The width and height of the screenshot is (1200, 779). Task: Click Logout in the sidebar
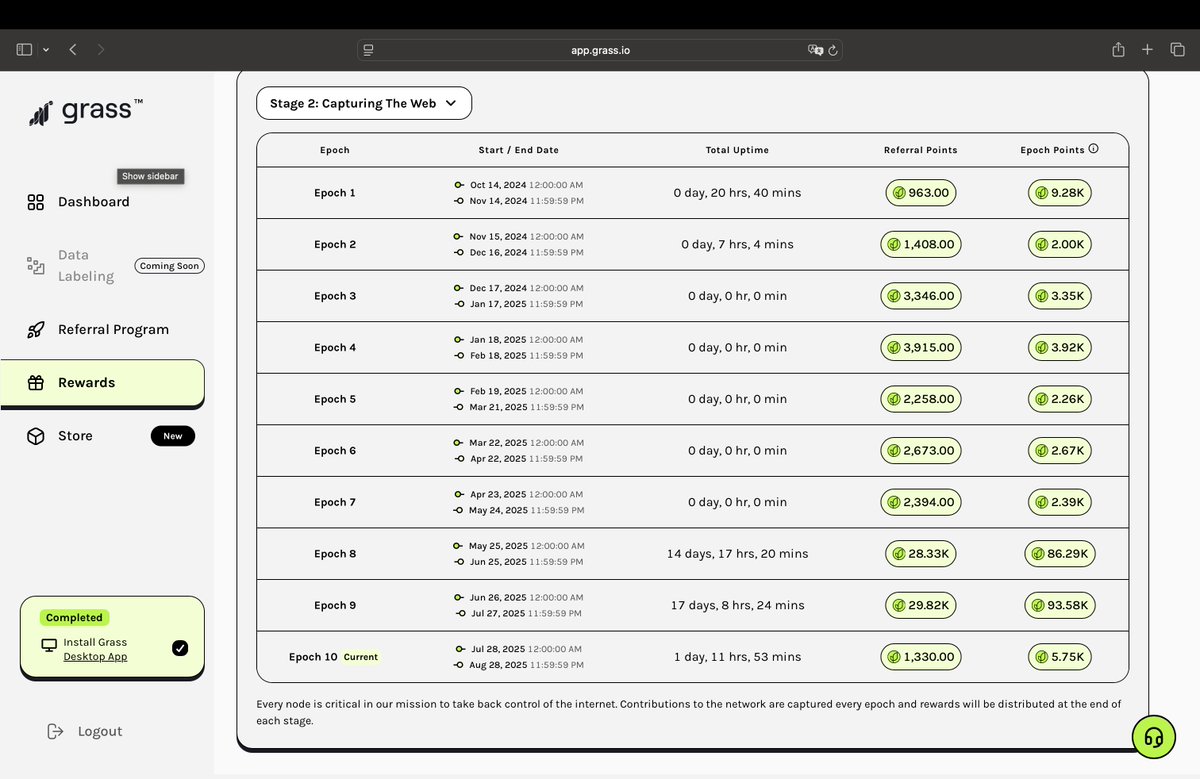[x=100, y=731]
